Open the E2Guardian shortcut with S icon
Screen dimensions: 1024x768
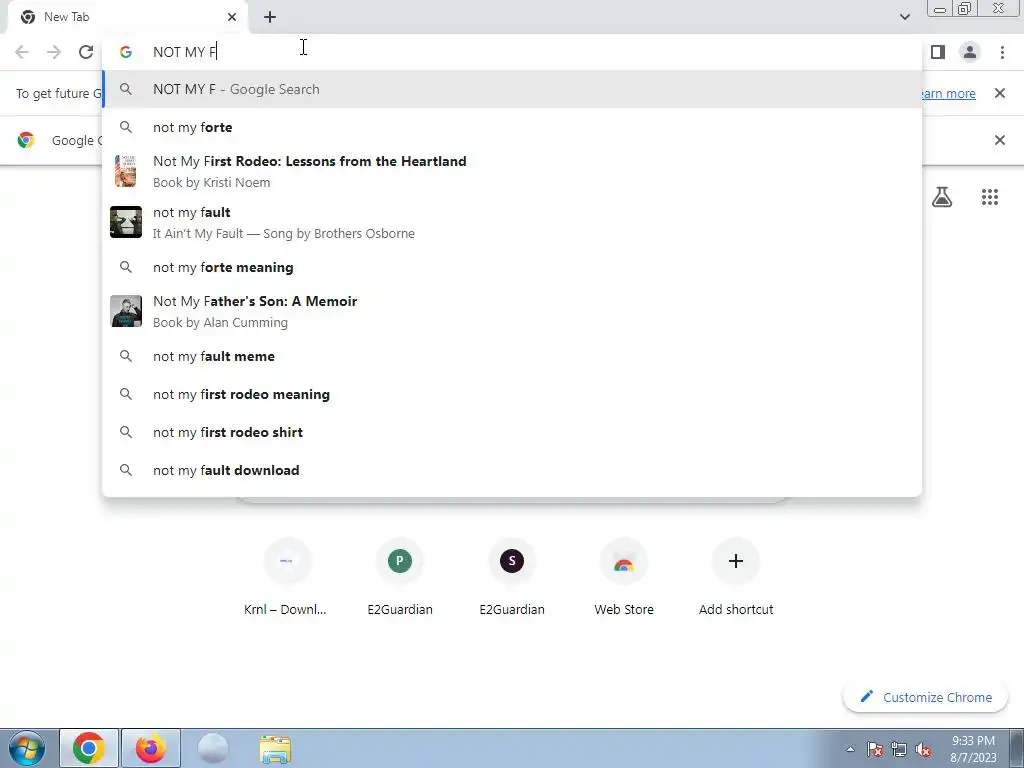[512, 577]
